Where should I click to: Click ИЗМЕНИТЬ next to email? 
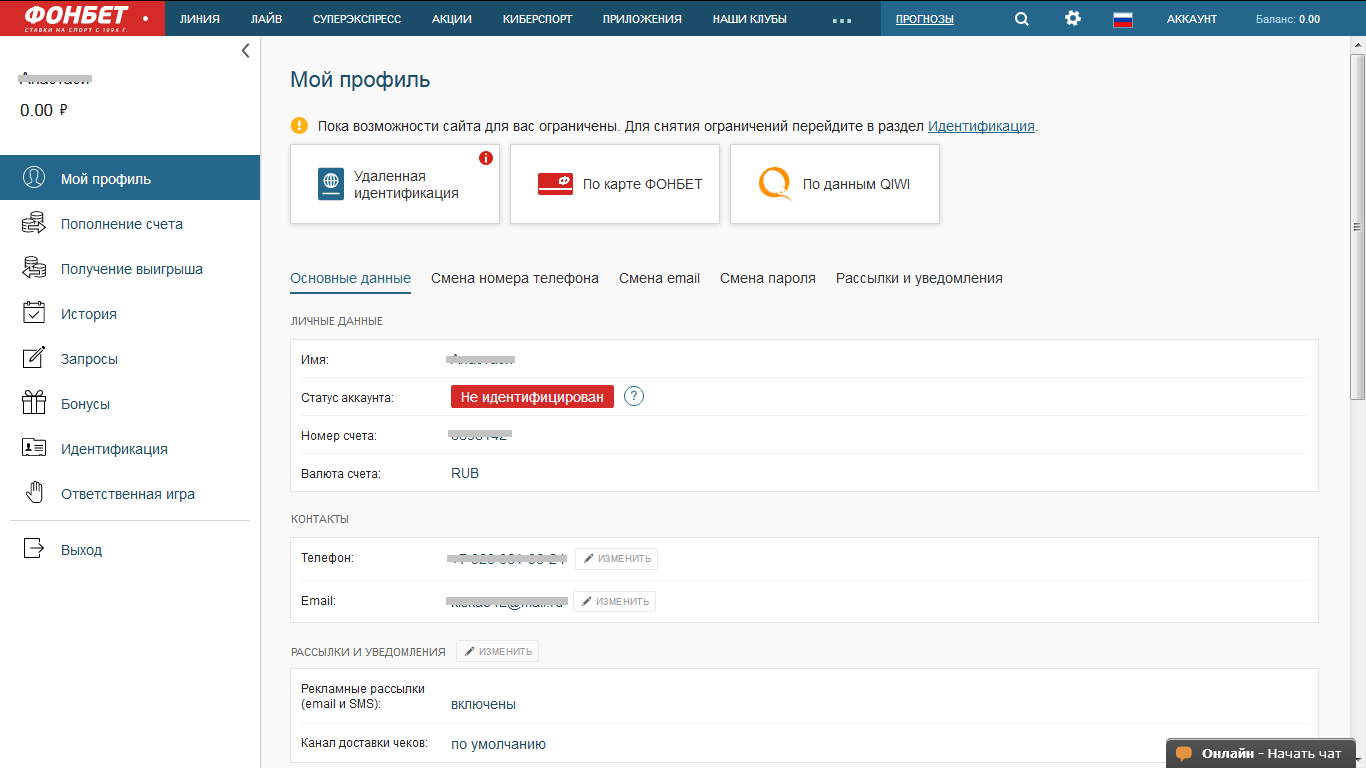pos(614,601)
